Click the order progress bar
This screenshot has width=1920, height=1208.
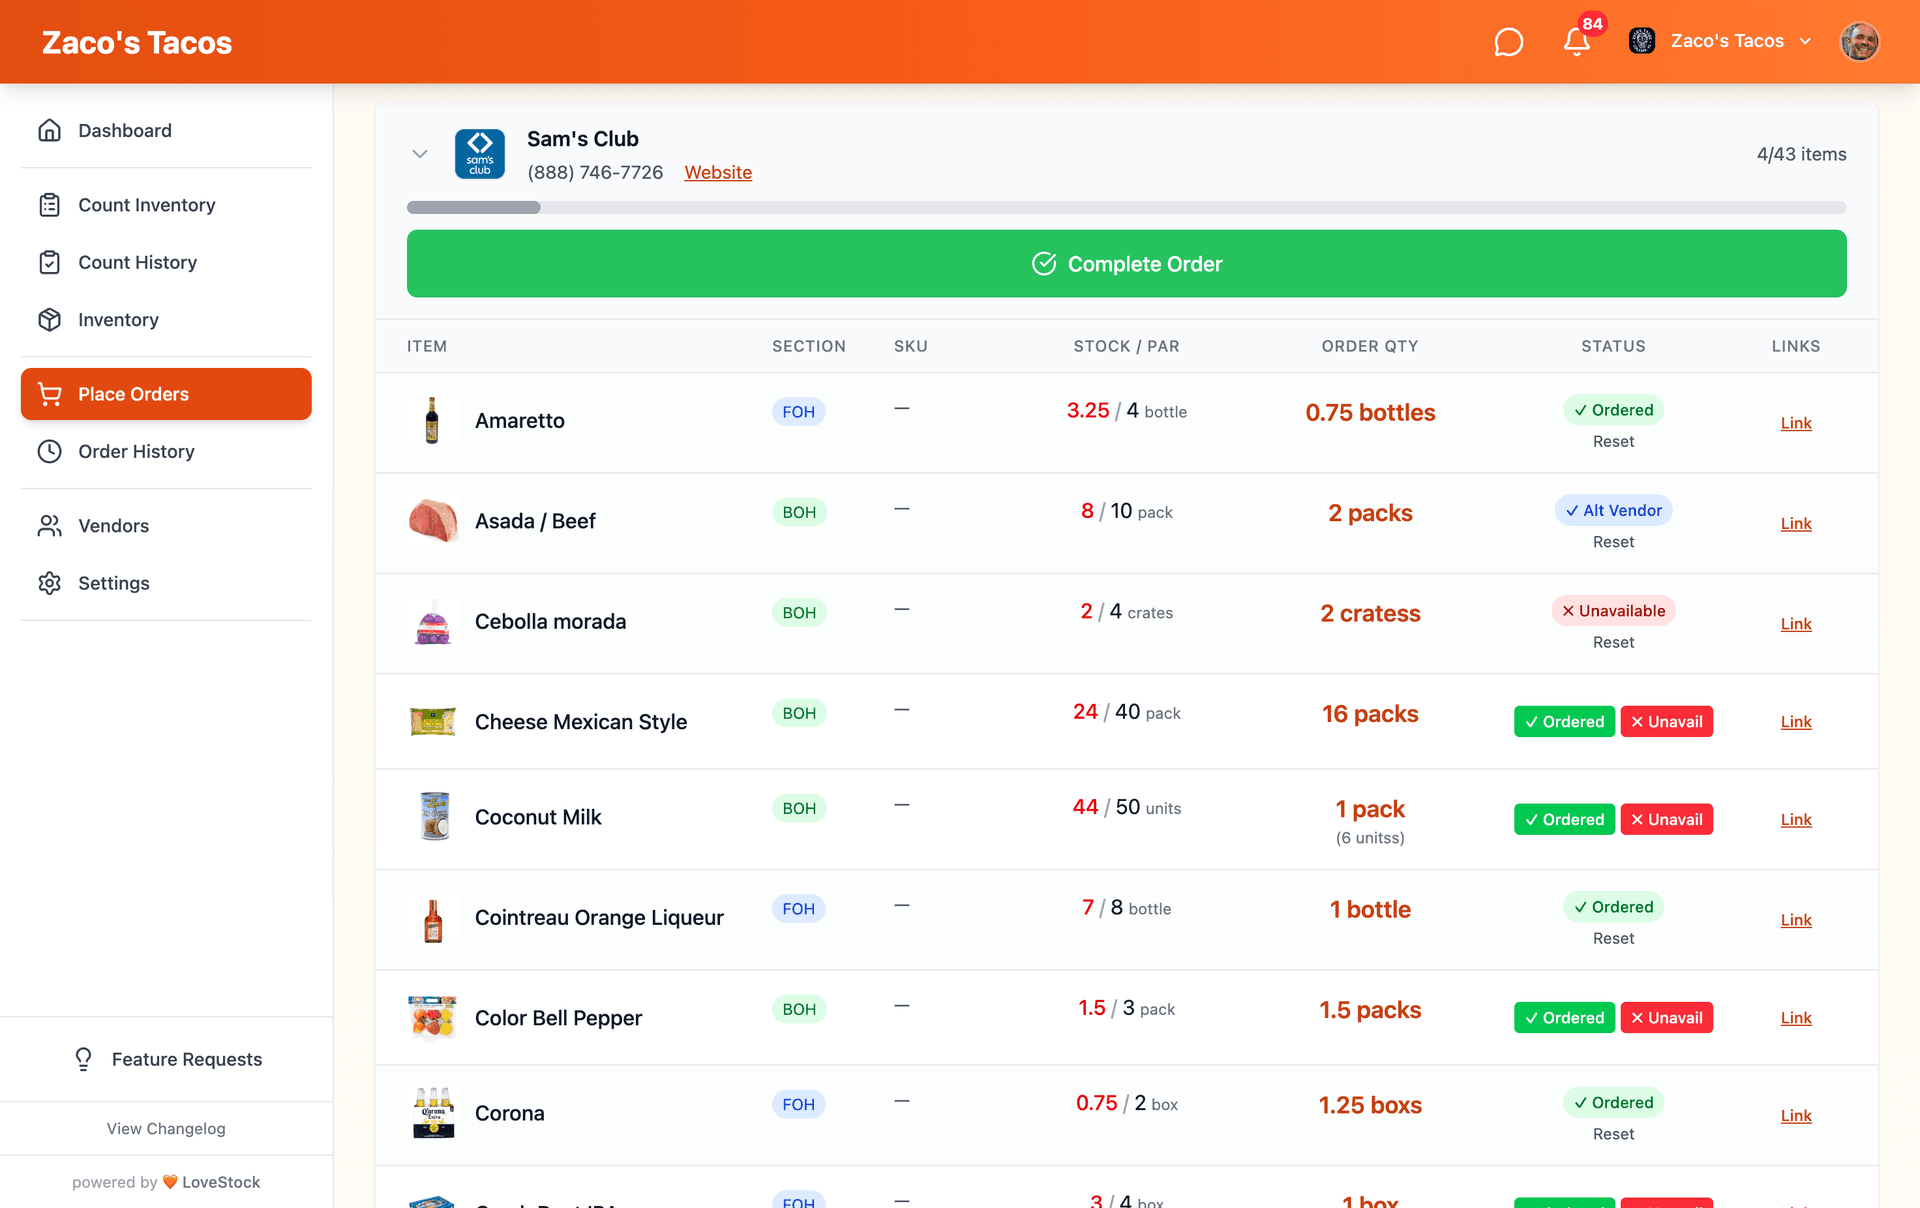click(1126, 208)
